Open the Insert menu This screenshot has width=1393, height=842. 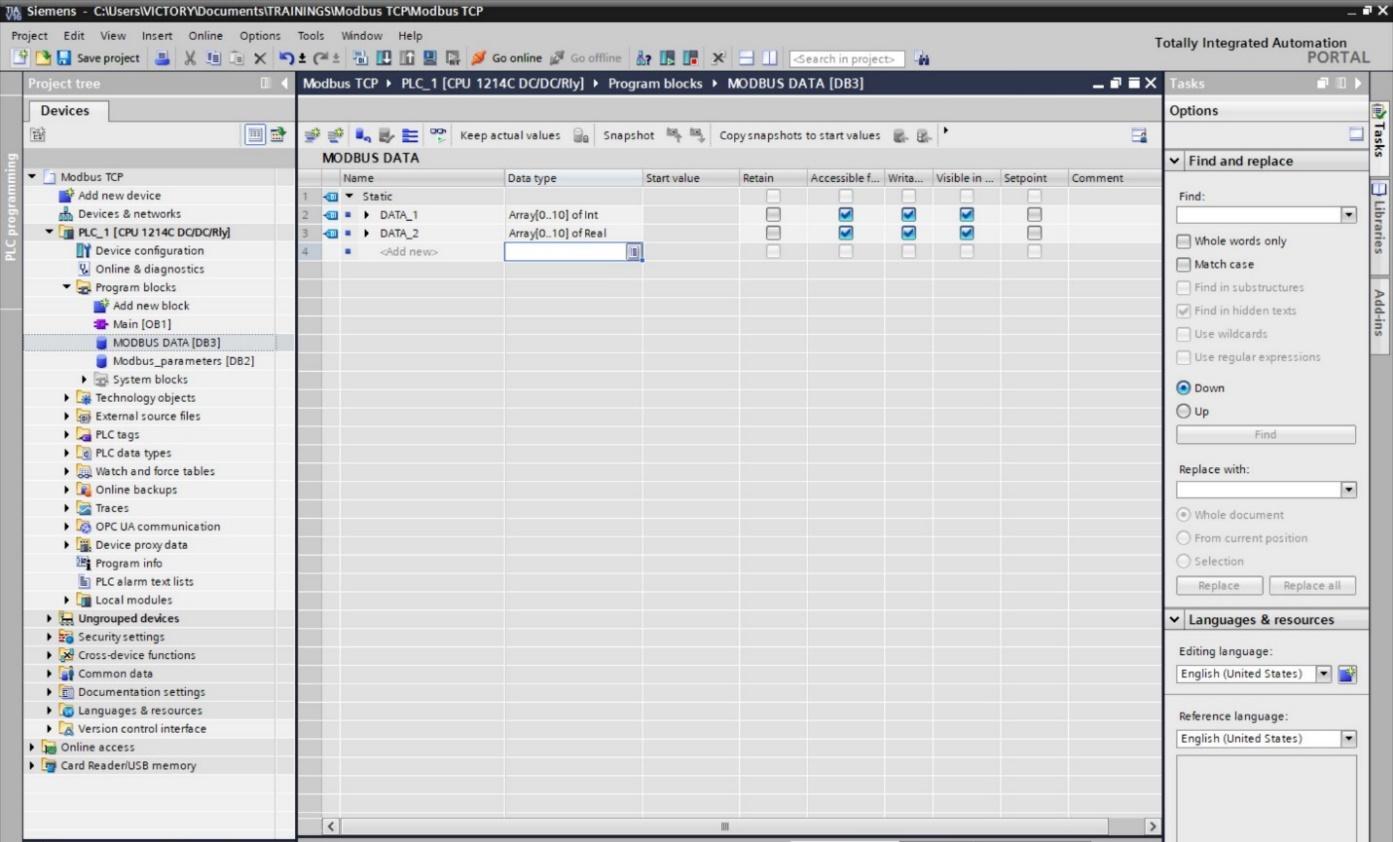click(x=157, y=36)
